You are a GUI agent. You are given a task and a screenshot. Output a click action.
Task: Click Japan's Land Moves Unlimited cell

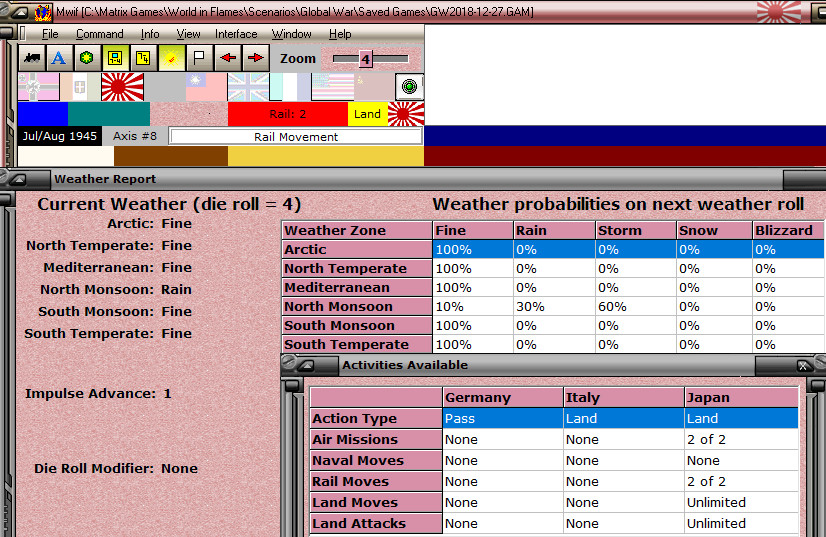pyautogui.click(x=742, y=503)
